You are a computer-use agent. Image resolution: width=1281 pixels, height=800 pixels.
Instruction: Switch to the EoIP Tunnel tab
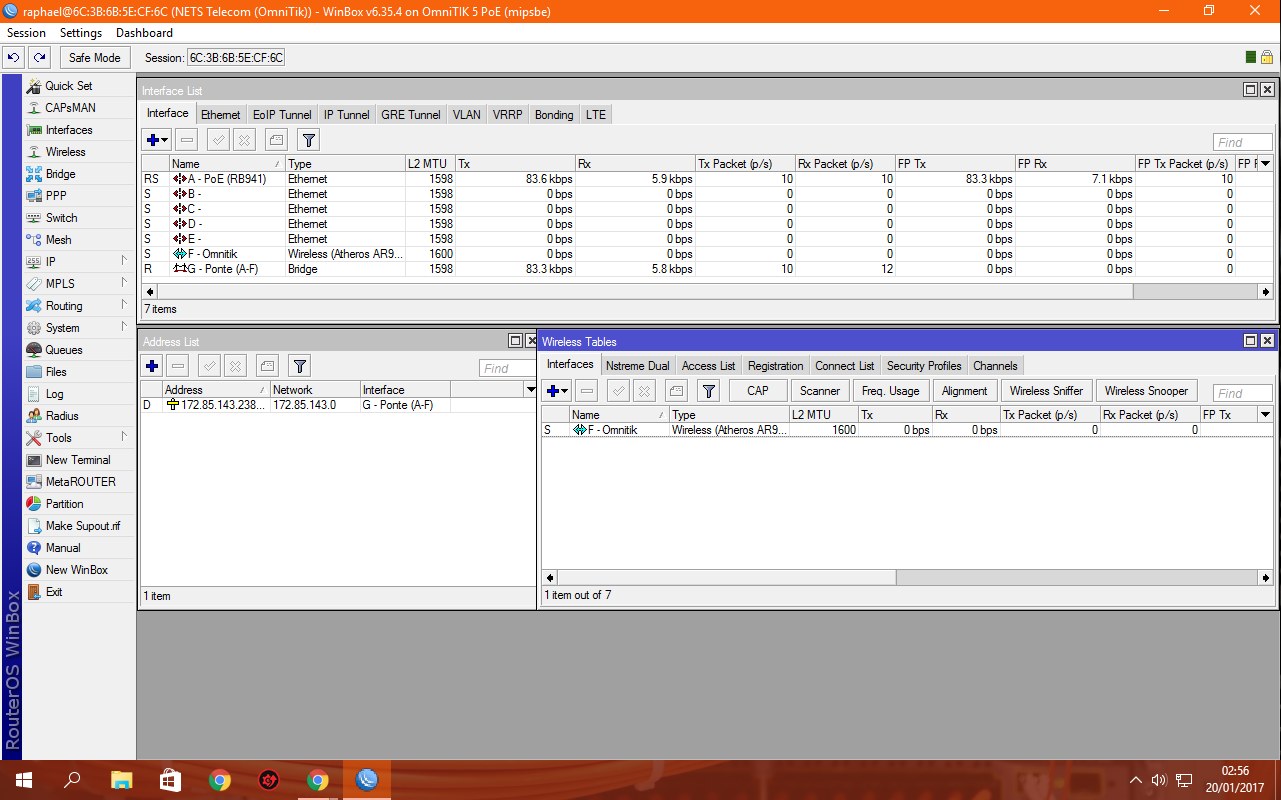pos(282,114)
